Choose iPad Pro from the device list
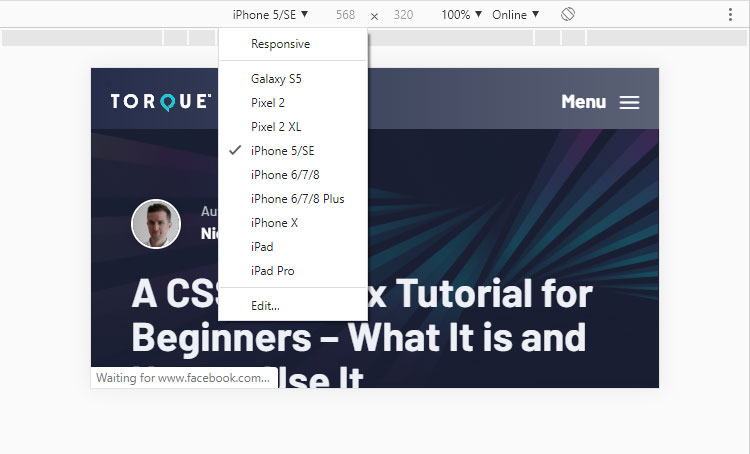This screenshot has width=750, height=454. click(x=293, y=271)
